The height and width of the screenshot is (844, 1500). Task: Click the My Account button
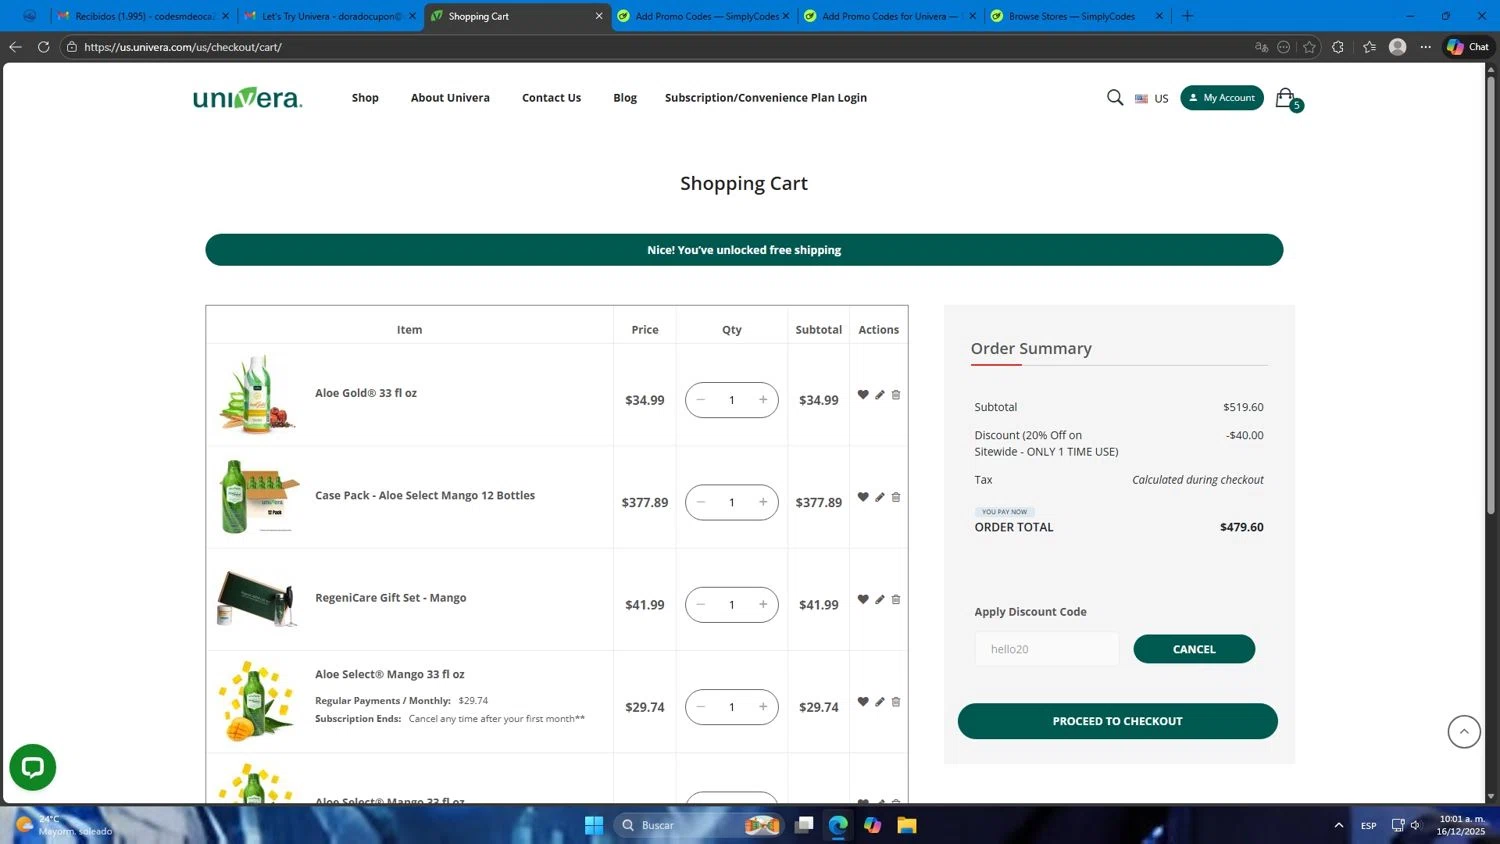pyautogui.click(x=1222, y=97)
